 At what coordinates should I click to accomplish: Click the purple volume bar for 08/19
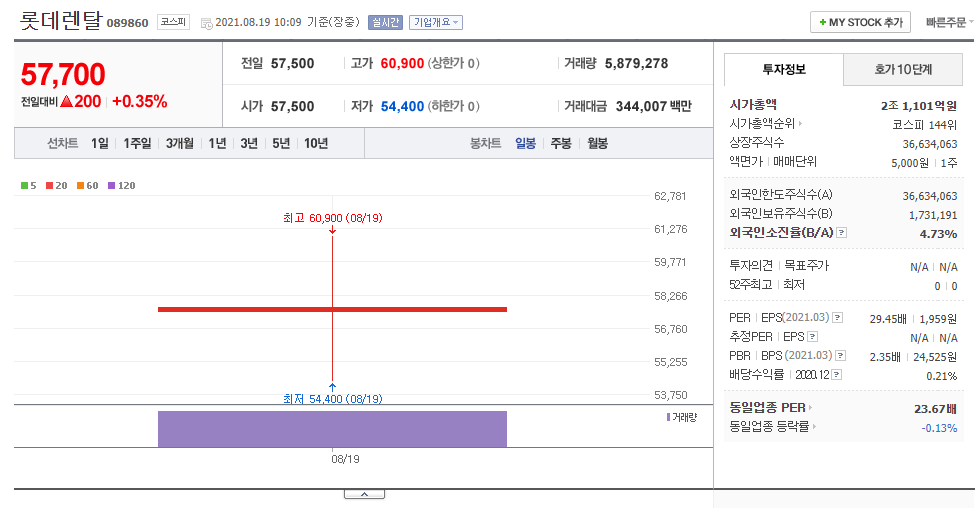pos(332,429)
